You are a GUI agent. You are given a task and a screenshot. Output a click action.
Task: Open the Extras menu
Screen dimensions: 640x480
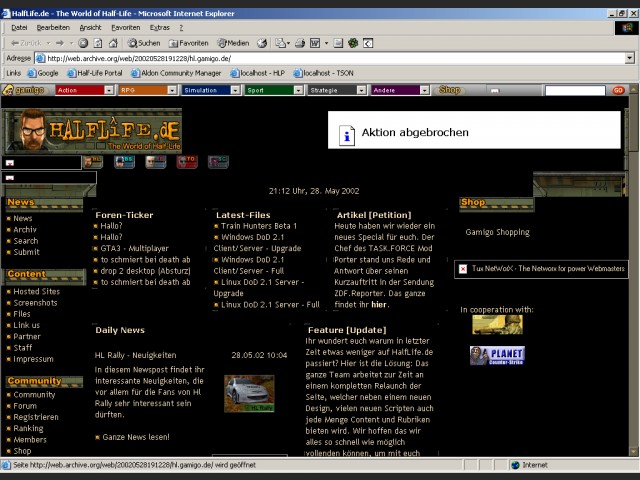[x=160, y=28]
